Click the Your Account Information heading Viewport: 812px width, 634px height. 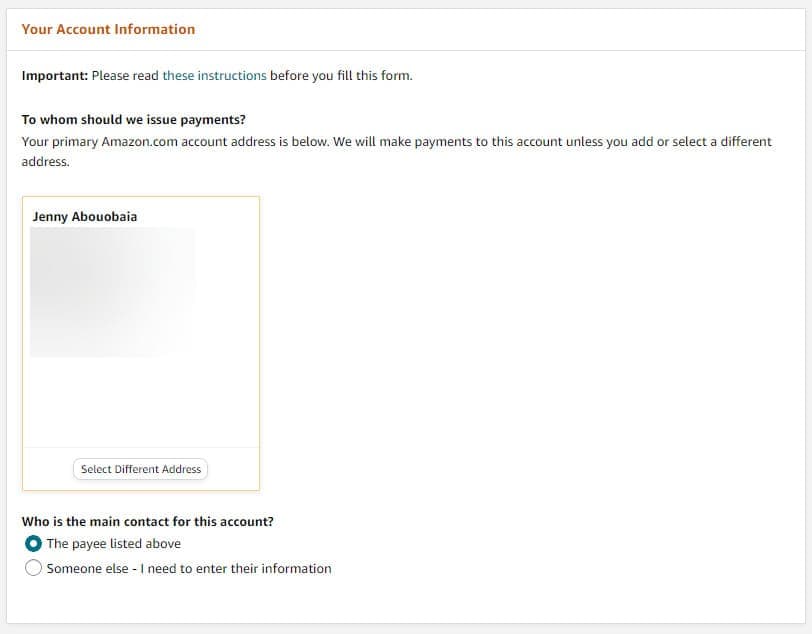[108, 29]
